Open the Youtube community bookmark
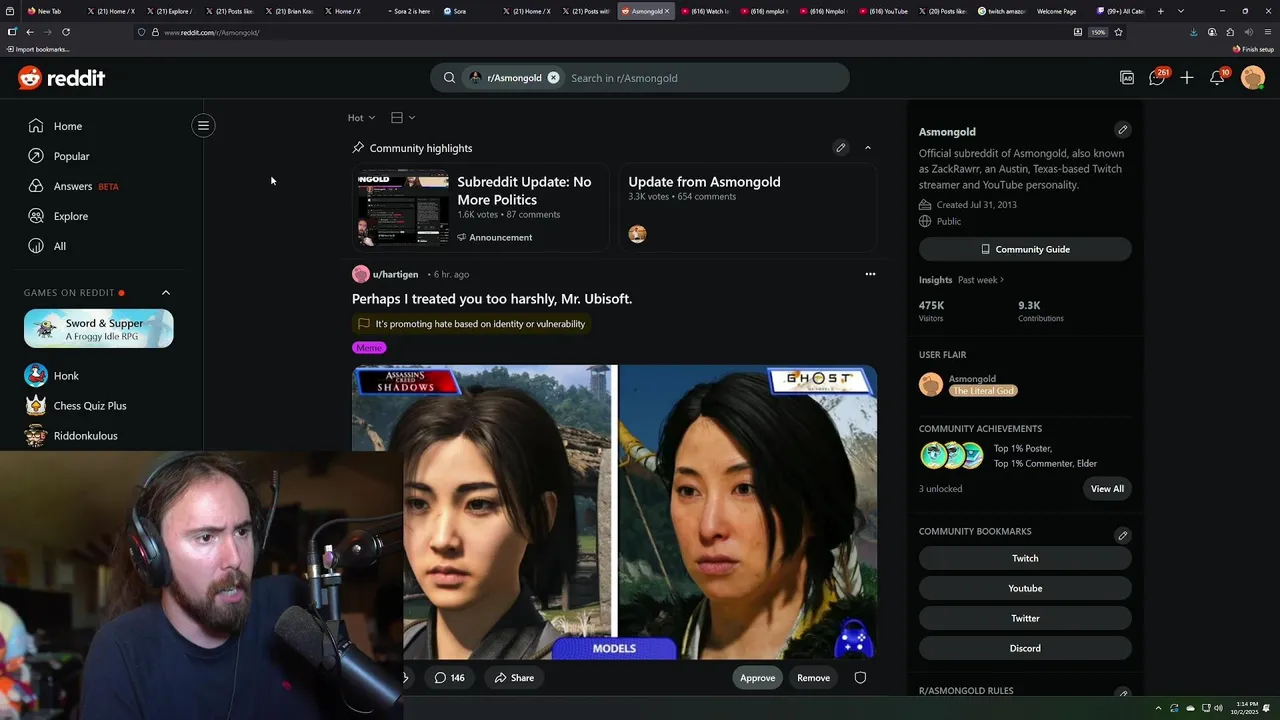The image size is (1280, 720). tap(1025, 588)
